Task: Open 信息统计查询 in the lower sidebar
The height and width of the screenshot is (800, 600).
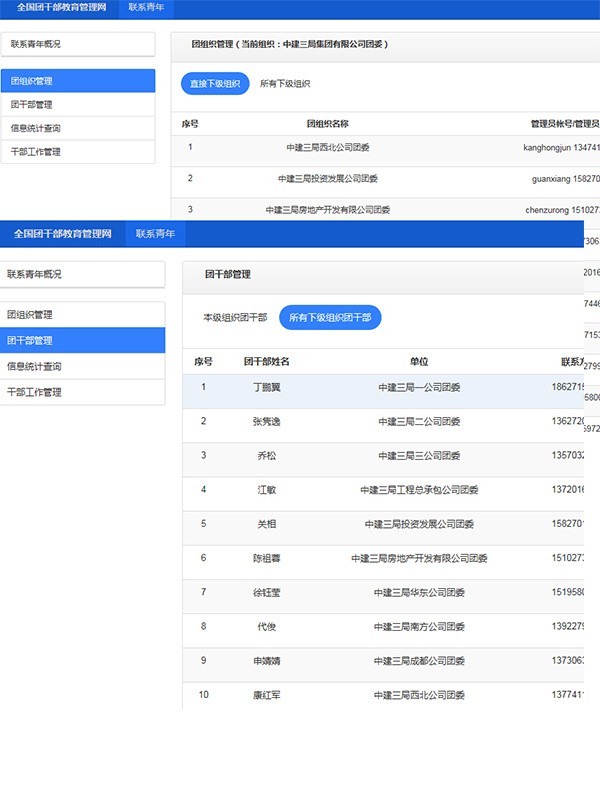Action: 82,366
